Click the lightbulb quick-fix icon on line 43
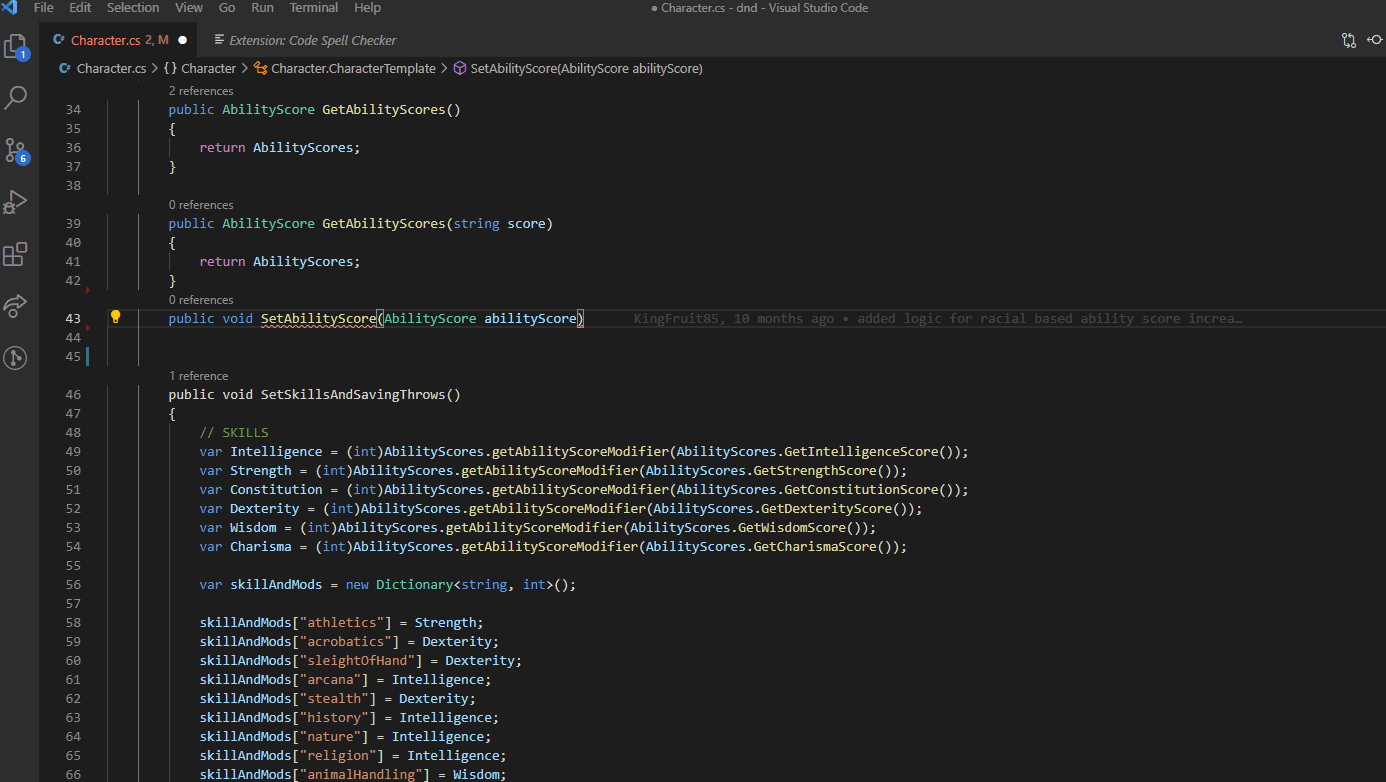This screenshot has height=782, width=1386. coord(115,317)
